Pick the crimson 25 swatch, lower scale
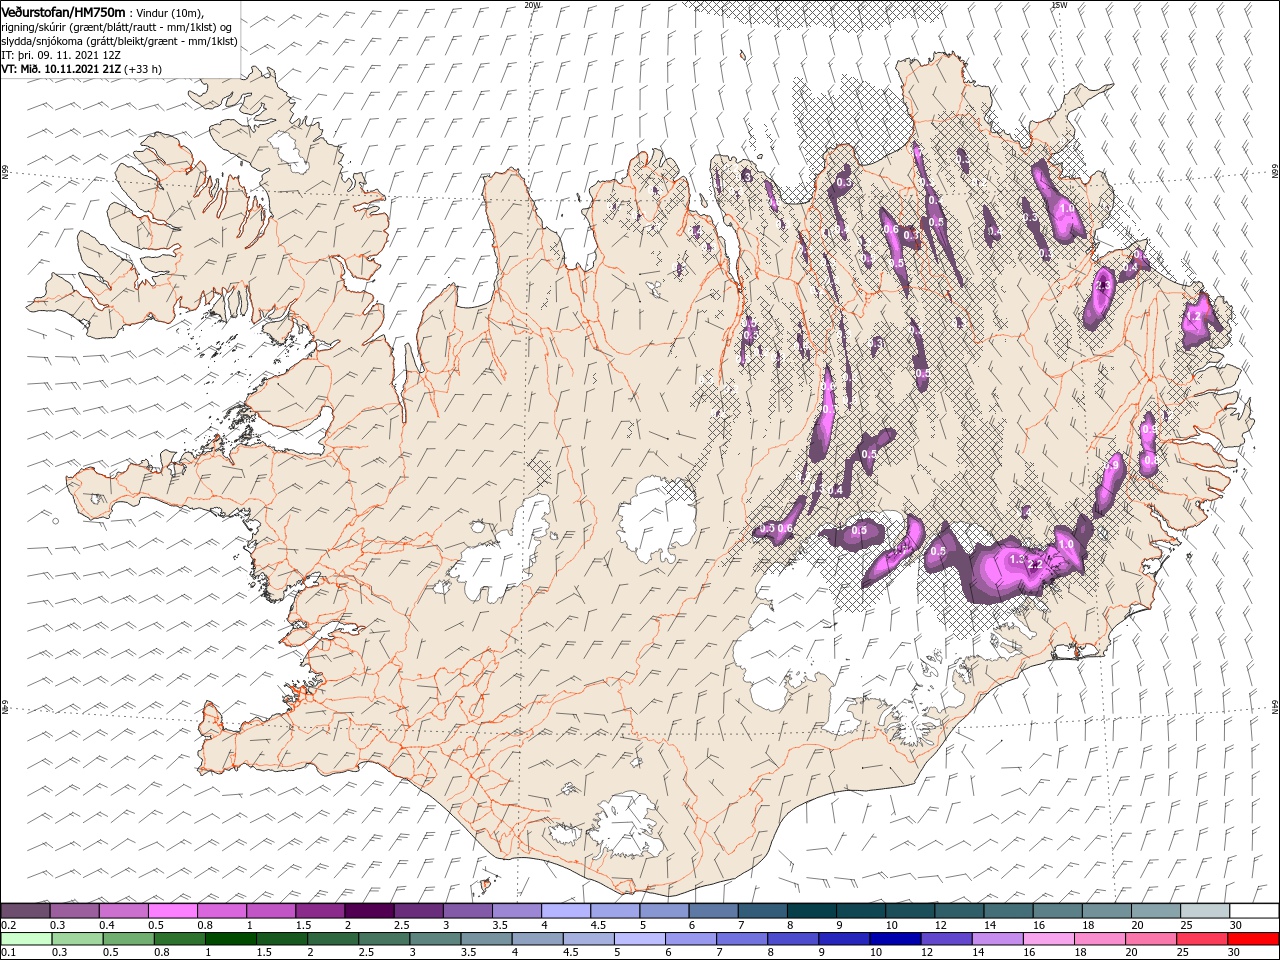Image resolution: width=1280 pixels, height=960 pixels. (x=1203, y=939)
